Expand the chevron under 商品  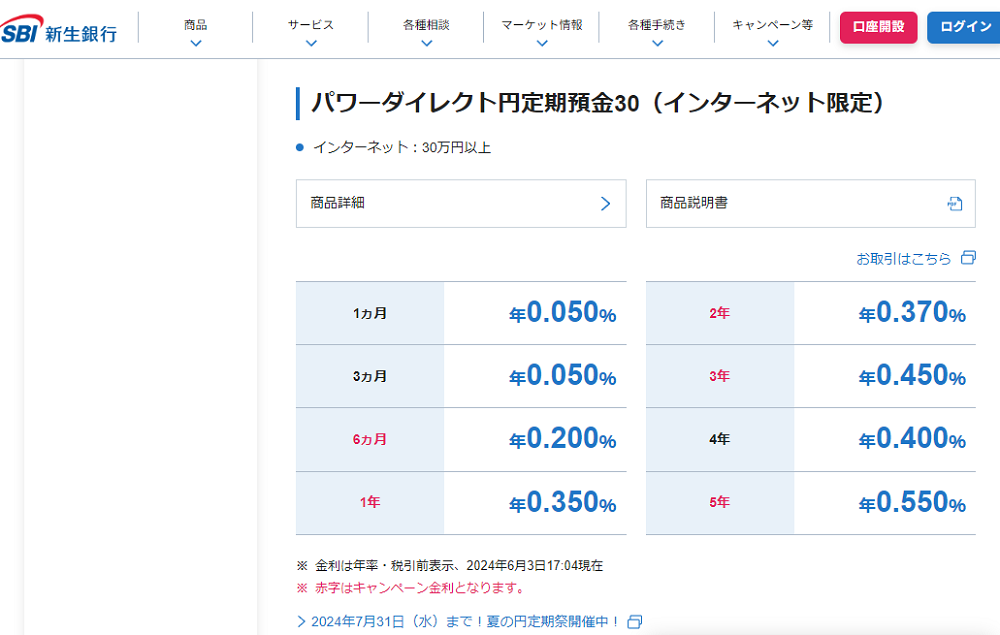[x=196, y=43]
